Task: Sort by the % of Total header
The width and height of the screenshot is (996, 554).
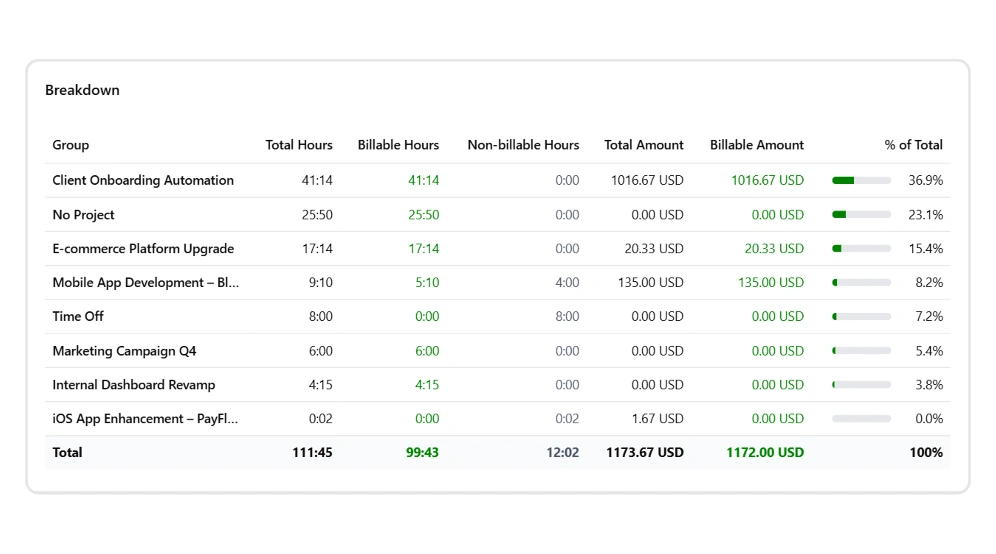Action: (x=913, y=145)
